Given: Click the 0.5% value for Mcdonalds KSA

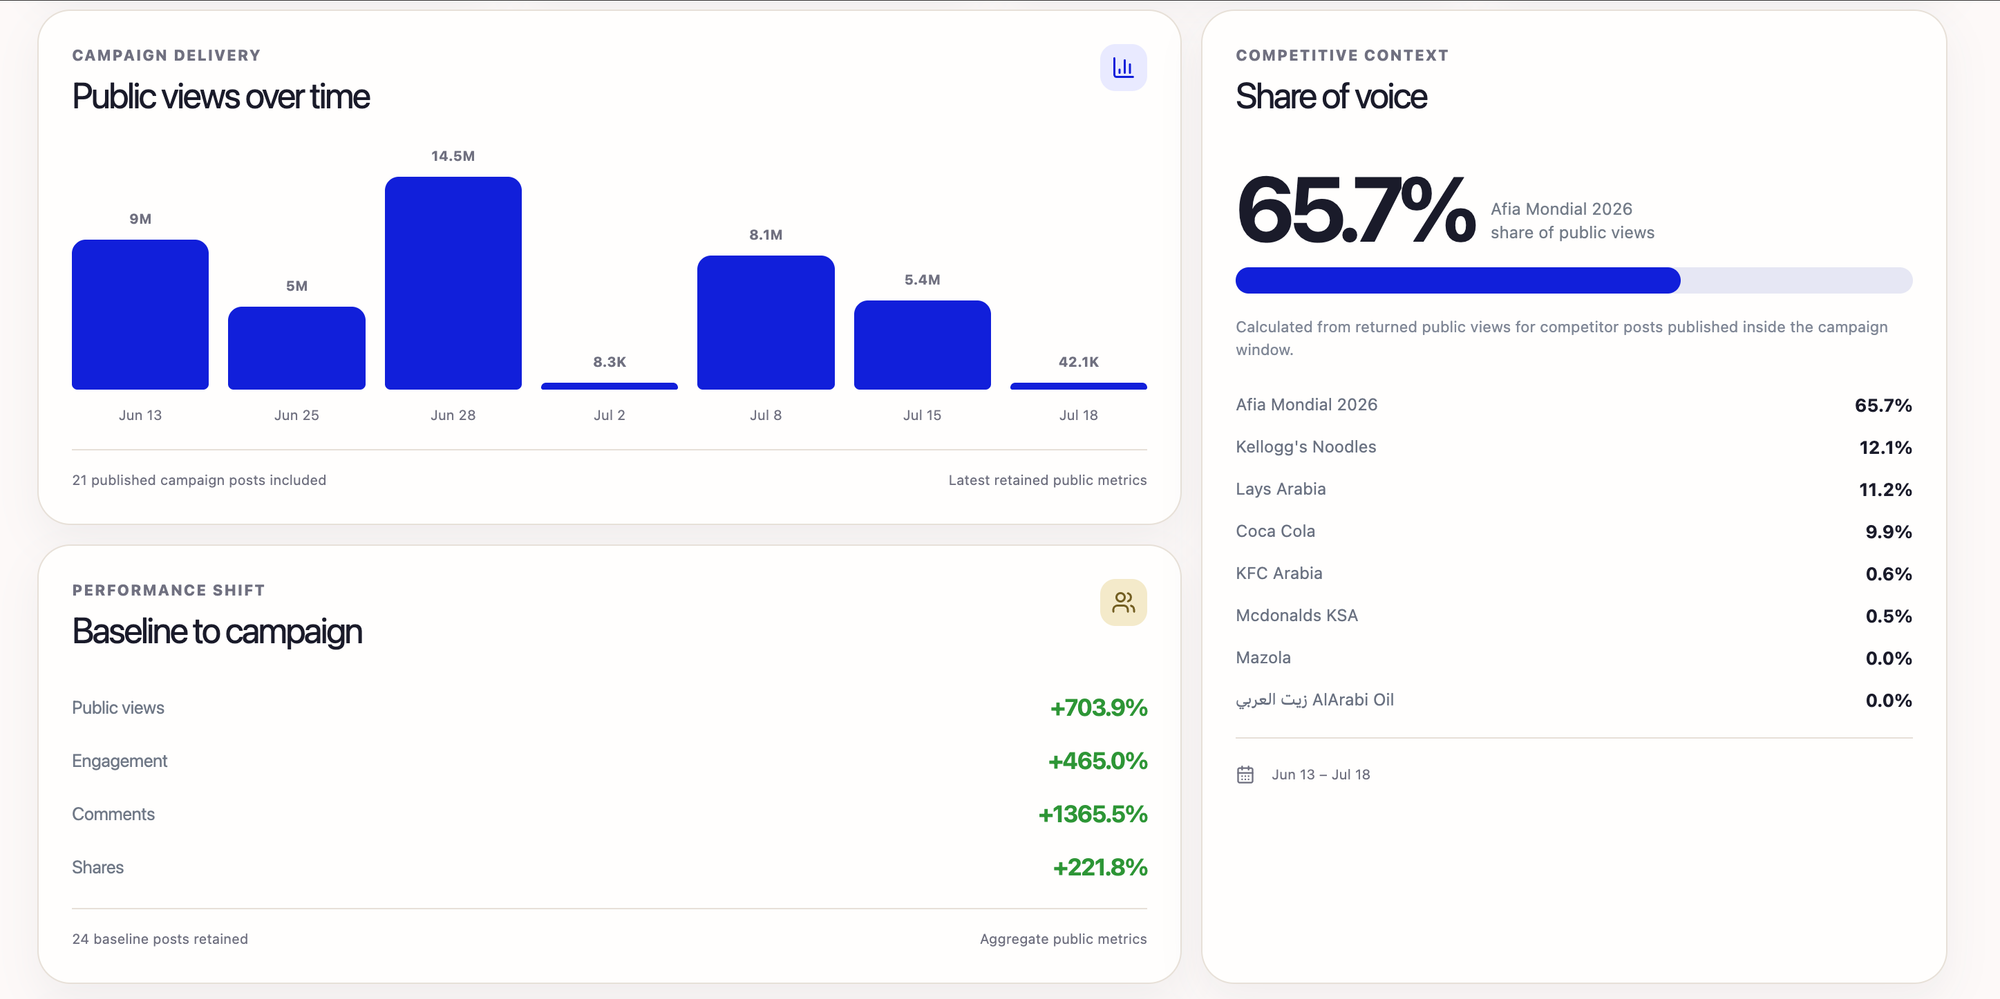Looking at the screenshot, I should tap(1888, 616).
